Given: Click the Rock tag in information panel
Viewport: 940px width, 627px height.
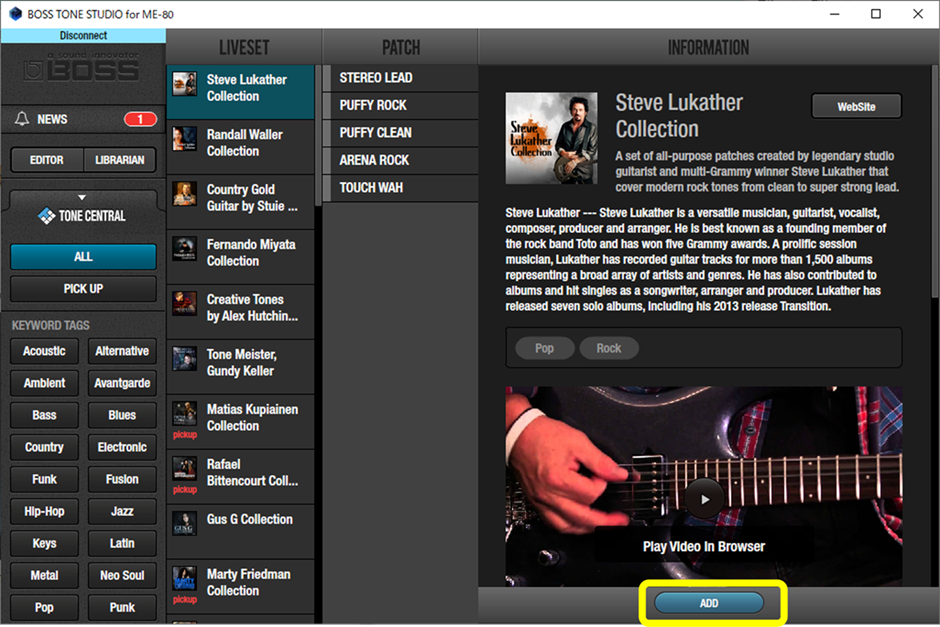Looking at the screenshot, I should [x=608, y=348].
